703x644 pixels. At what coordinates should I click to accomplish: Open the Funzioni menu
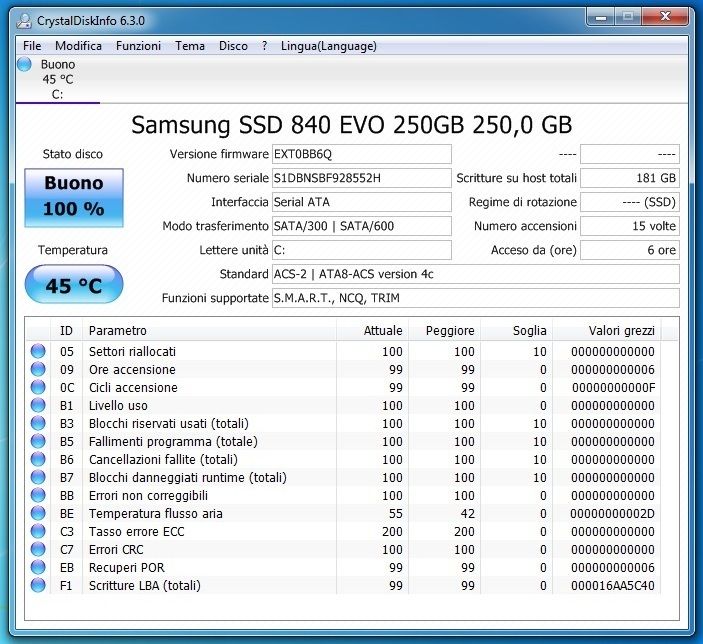point(138,46)
